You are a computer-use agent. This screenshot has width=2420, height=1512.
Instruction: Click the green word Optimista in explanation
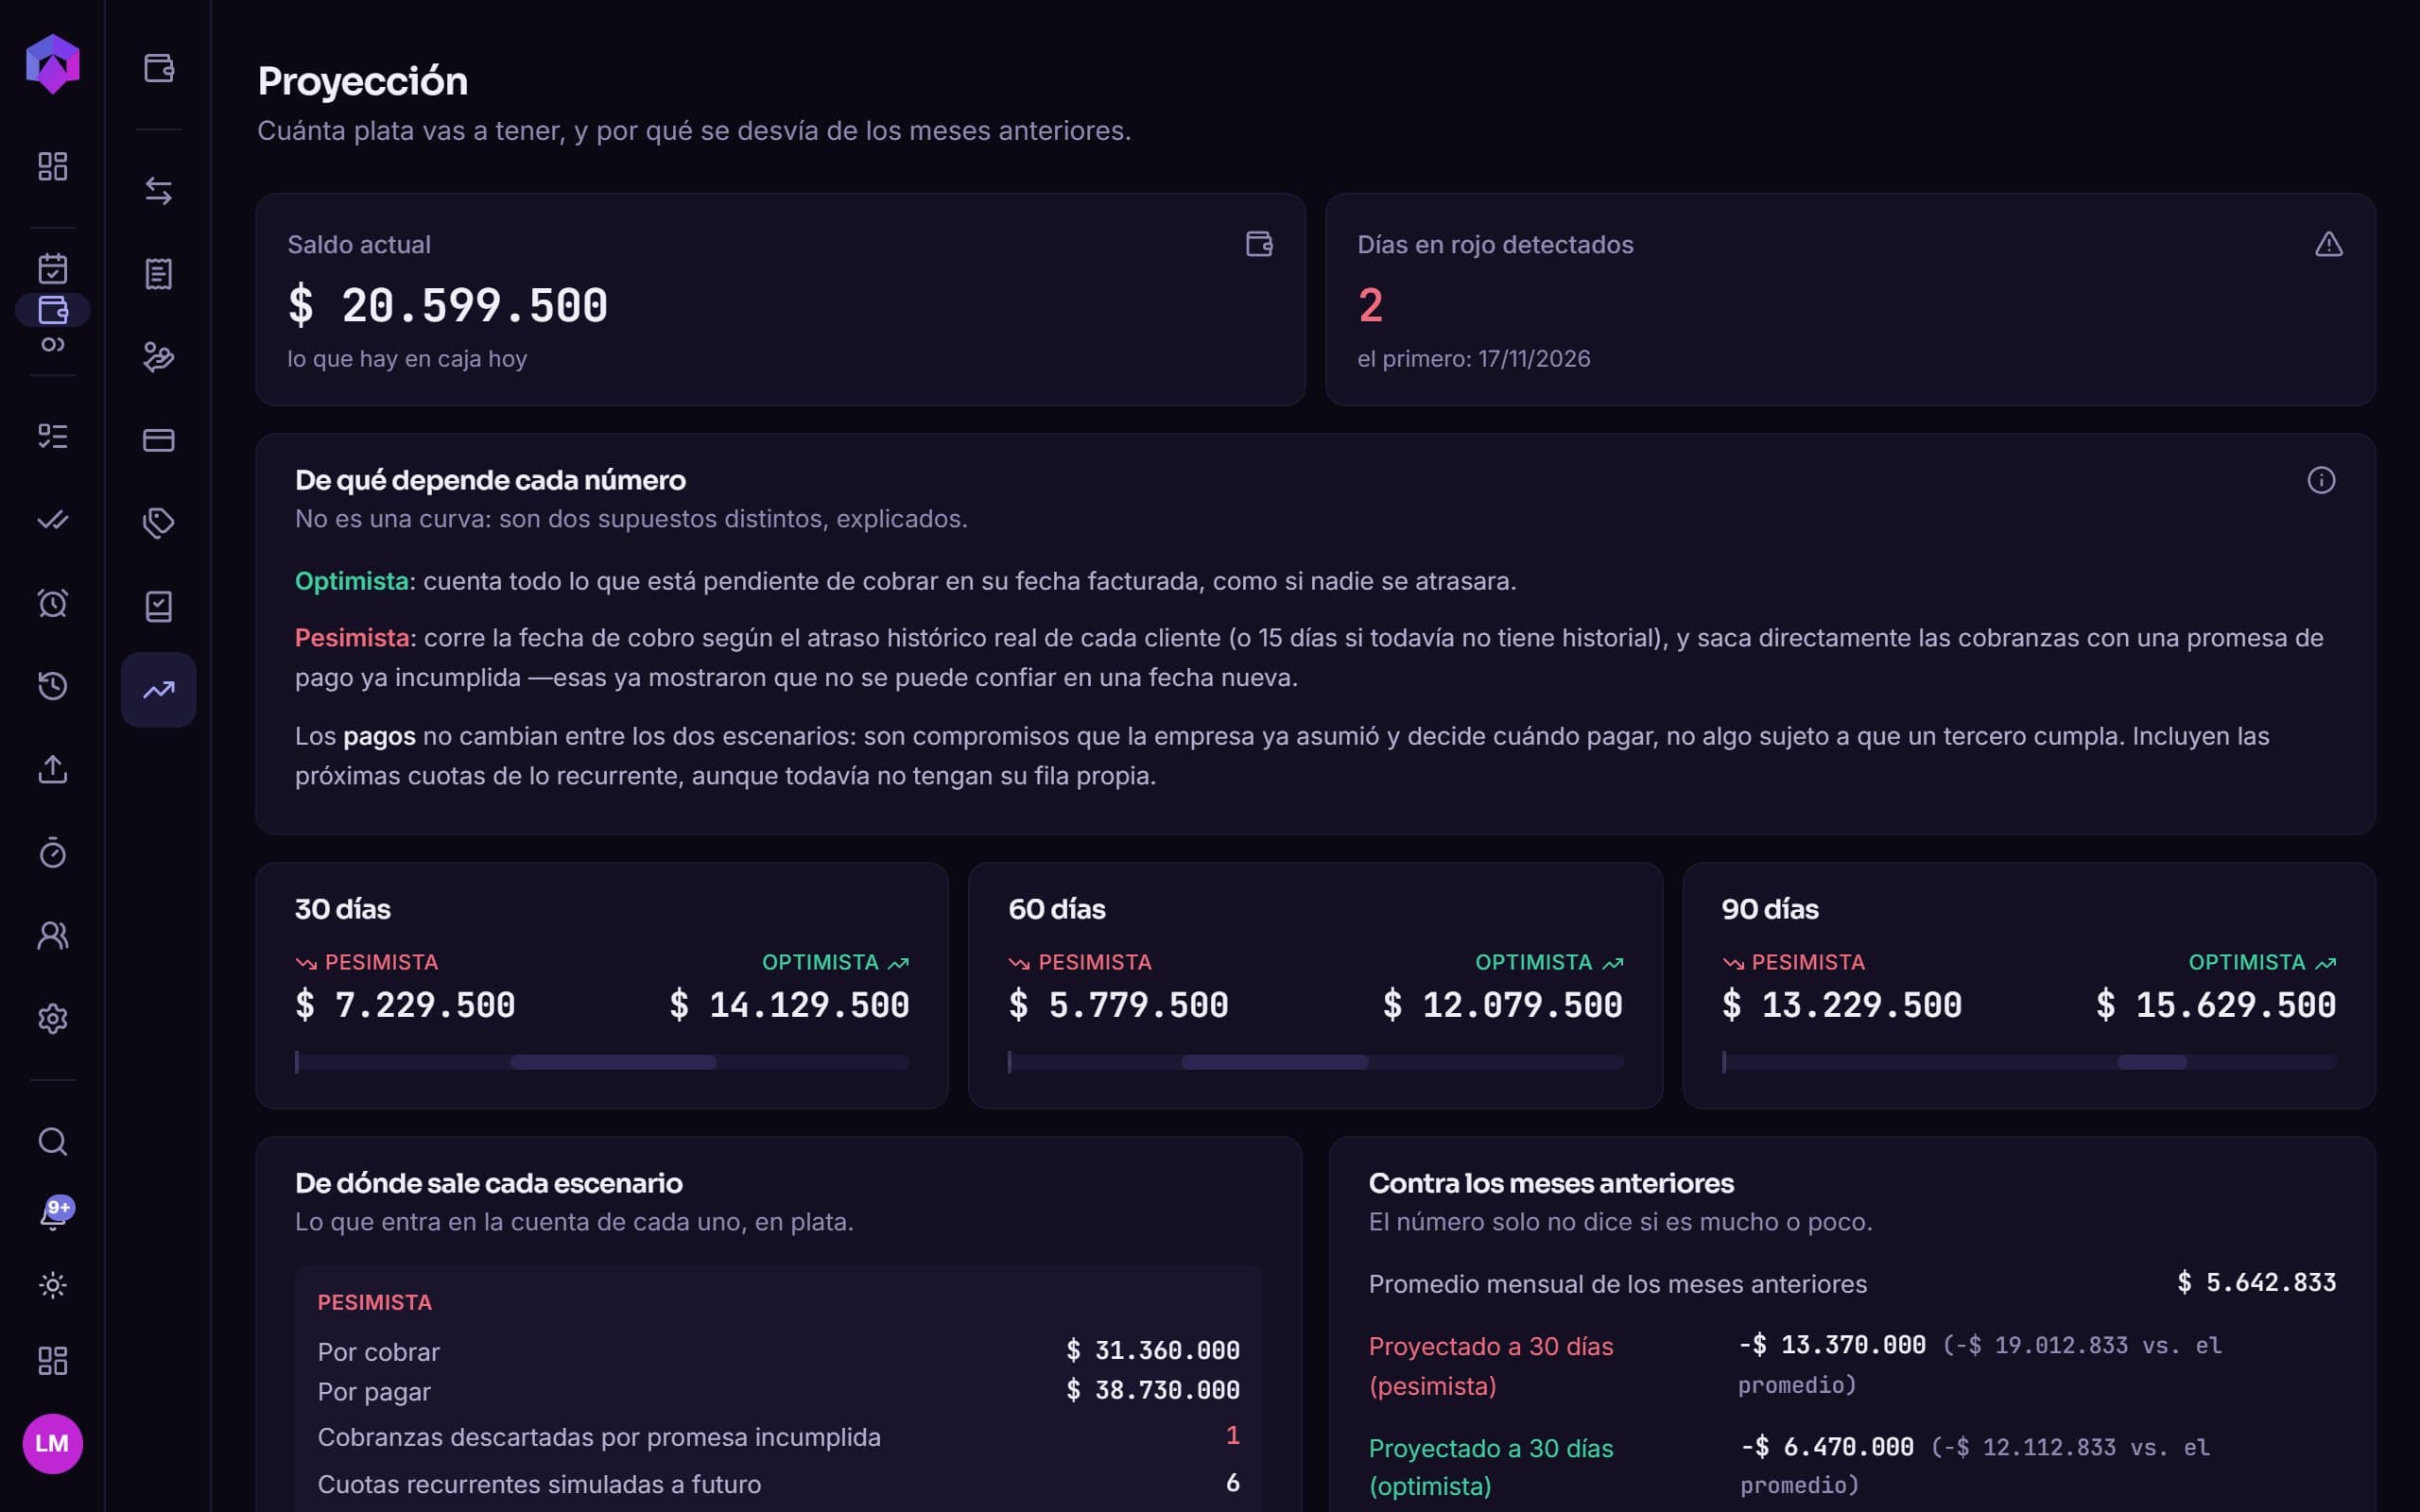point(351,581)
